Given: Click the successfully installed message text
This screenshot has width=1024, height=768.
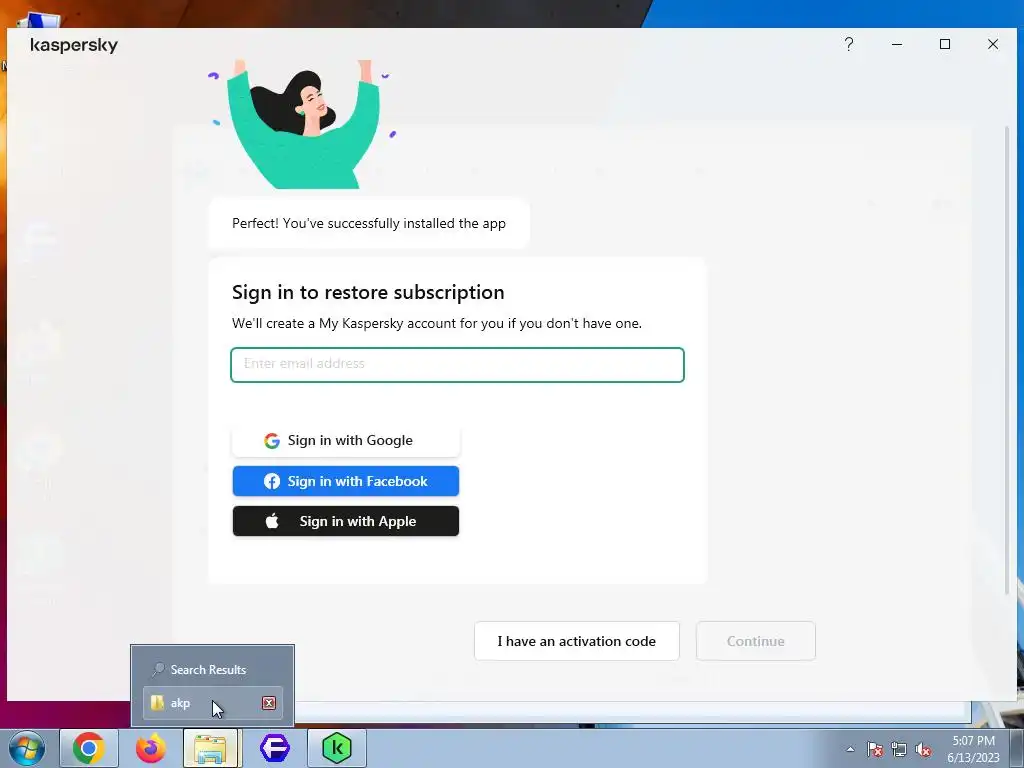Looking at the screenshot, I should point(368,223).
